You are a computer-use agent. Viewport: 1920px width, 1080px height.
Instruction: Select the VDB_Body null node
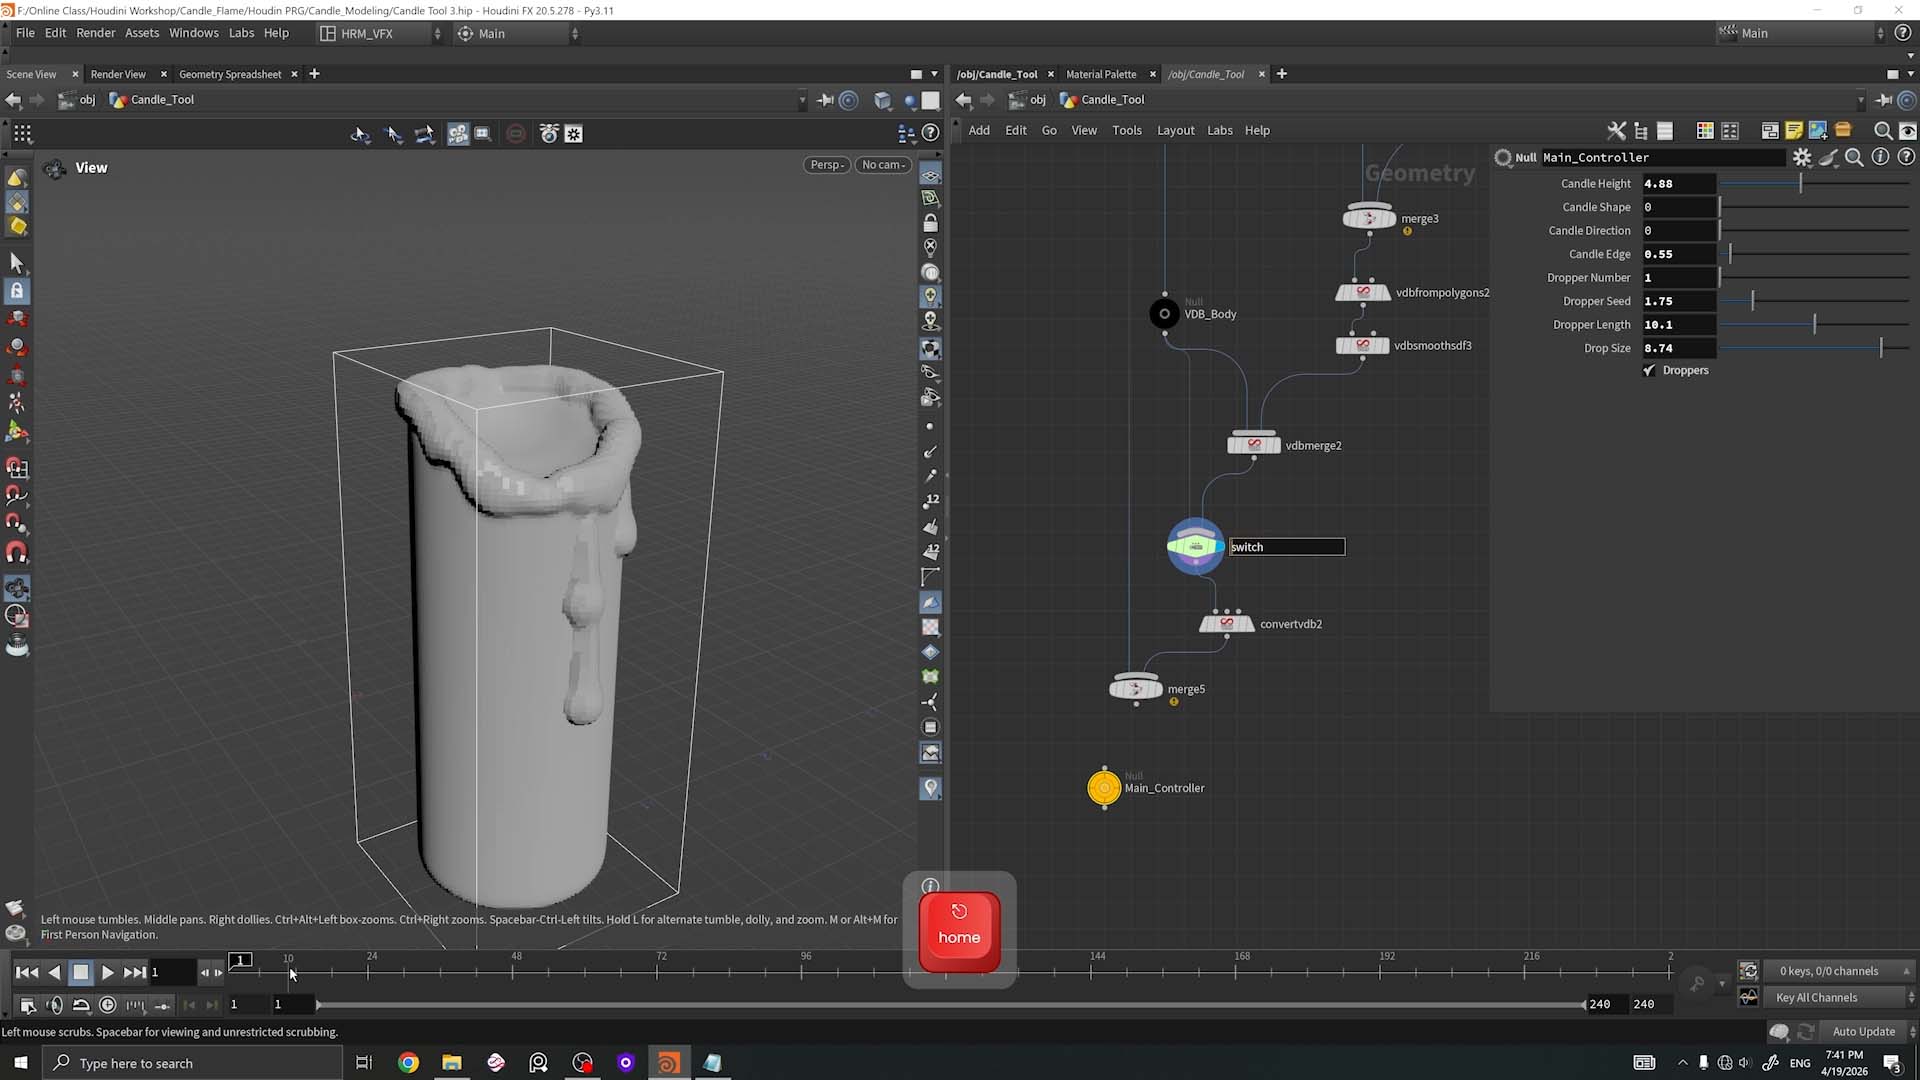[x=1164, y=314]
